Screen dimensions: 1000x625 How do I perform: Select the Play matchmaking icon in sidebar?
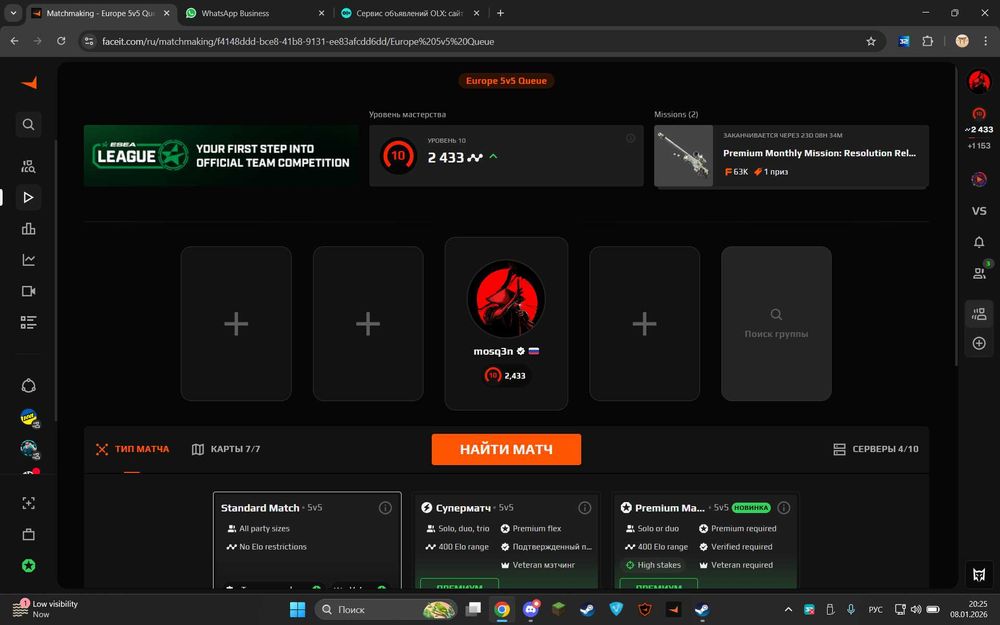(x=29, y=198)
